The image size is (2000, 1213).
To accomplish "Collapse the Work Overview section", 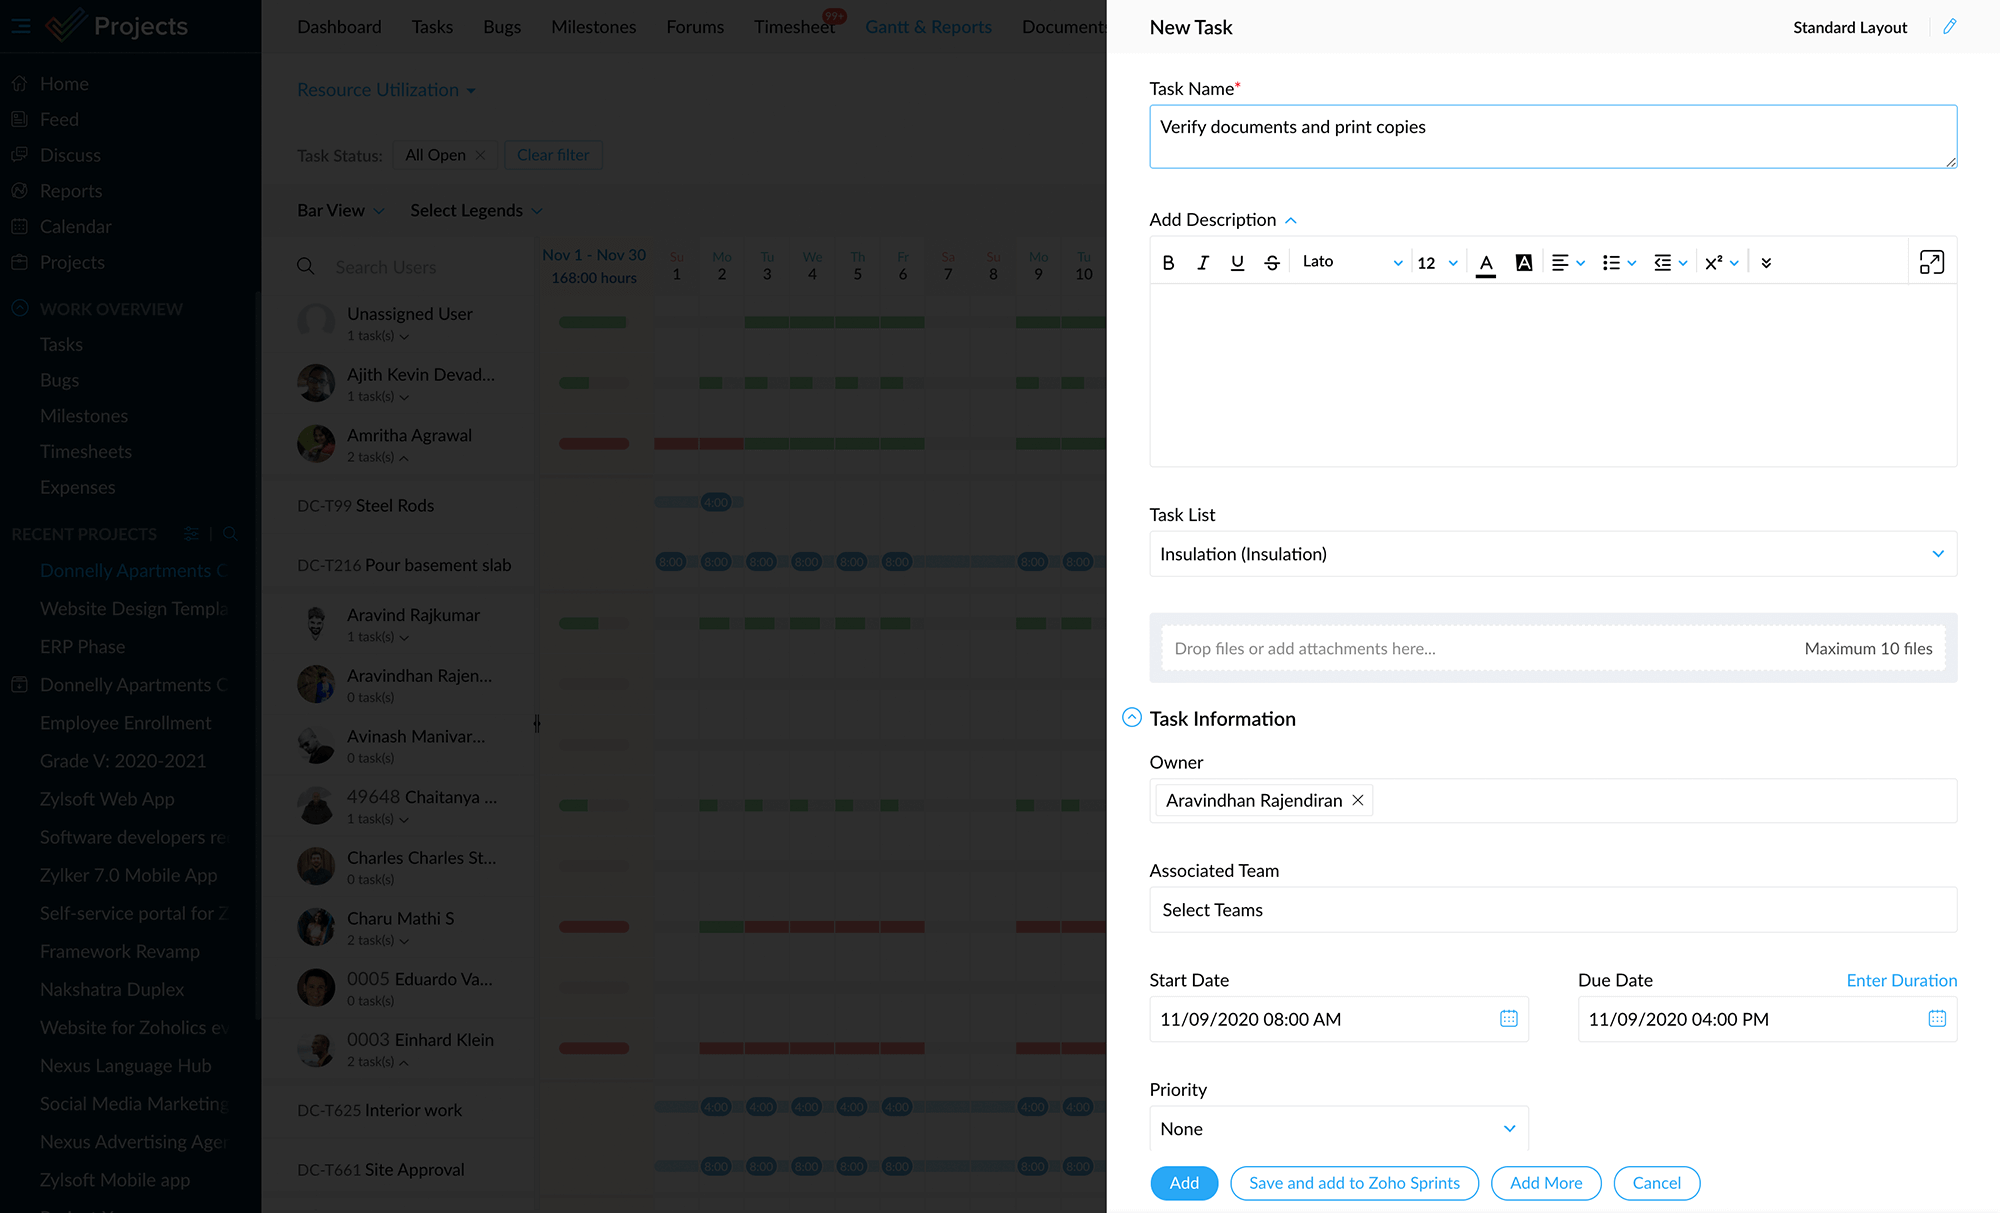I will tap(20, 309).
